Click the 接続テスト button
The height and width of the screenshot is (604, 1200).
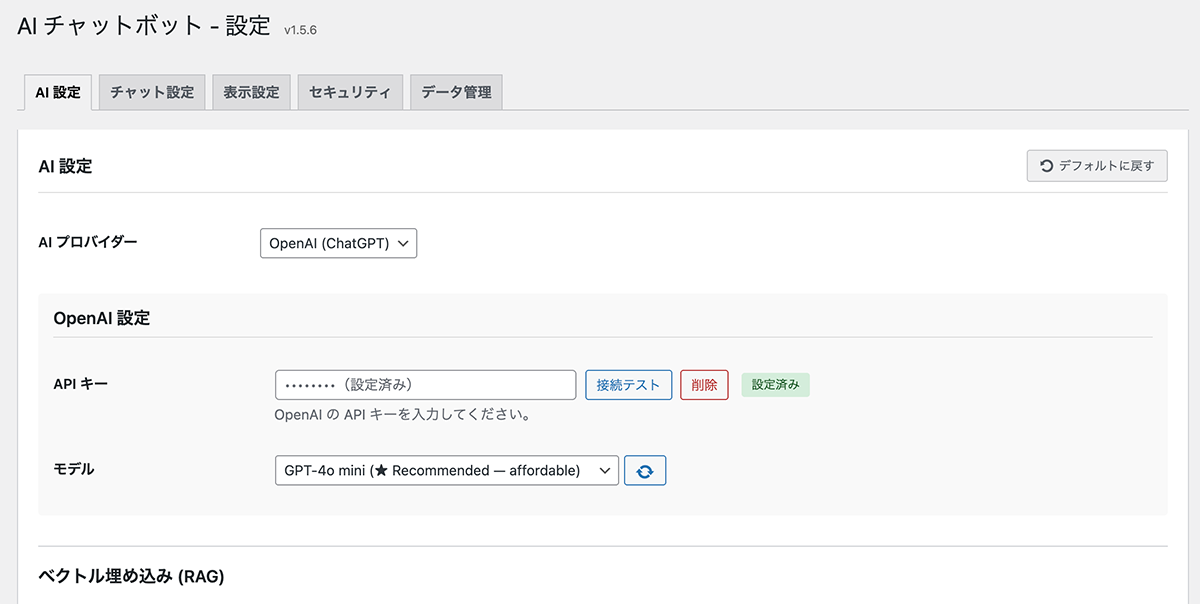coord(630,384)
